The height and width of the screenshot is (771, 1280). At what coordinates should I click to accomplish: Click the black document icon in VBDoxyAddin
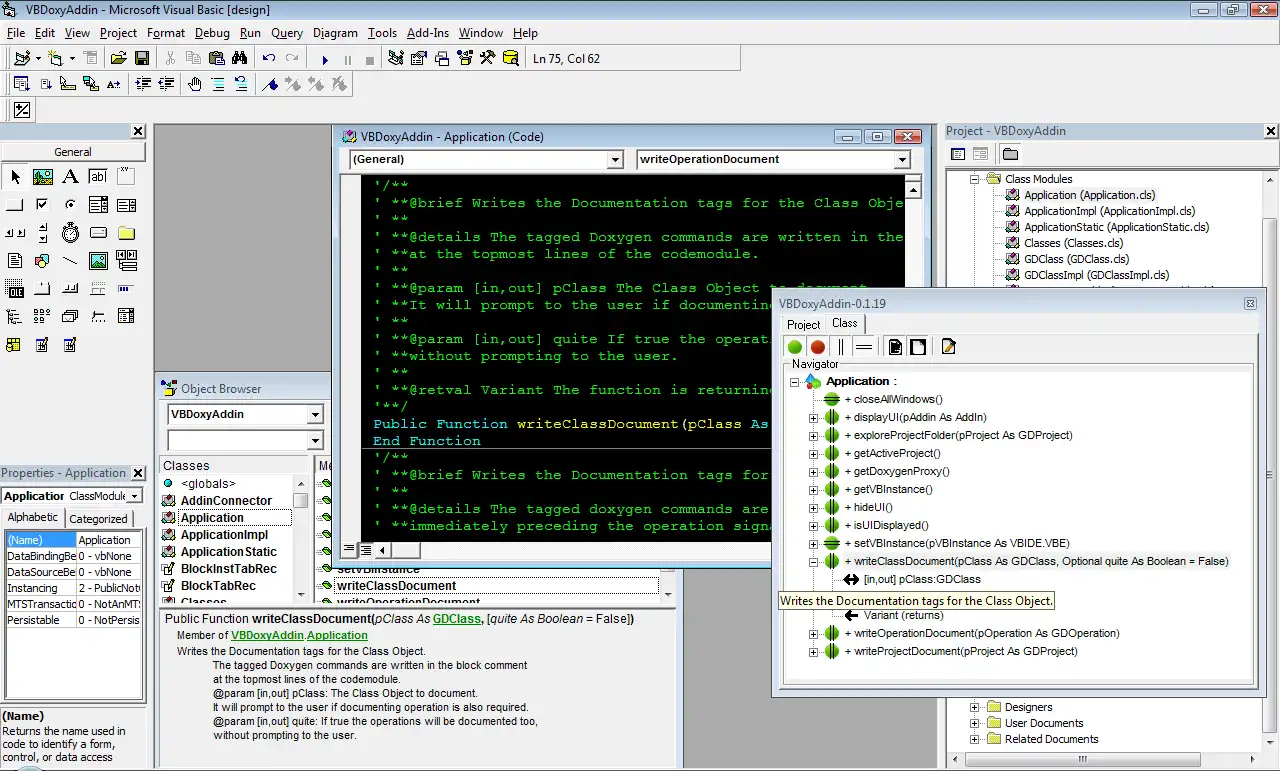895,347
